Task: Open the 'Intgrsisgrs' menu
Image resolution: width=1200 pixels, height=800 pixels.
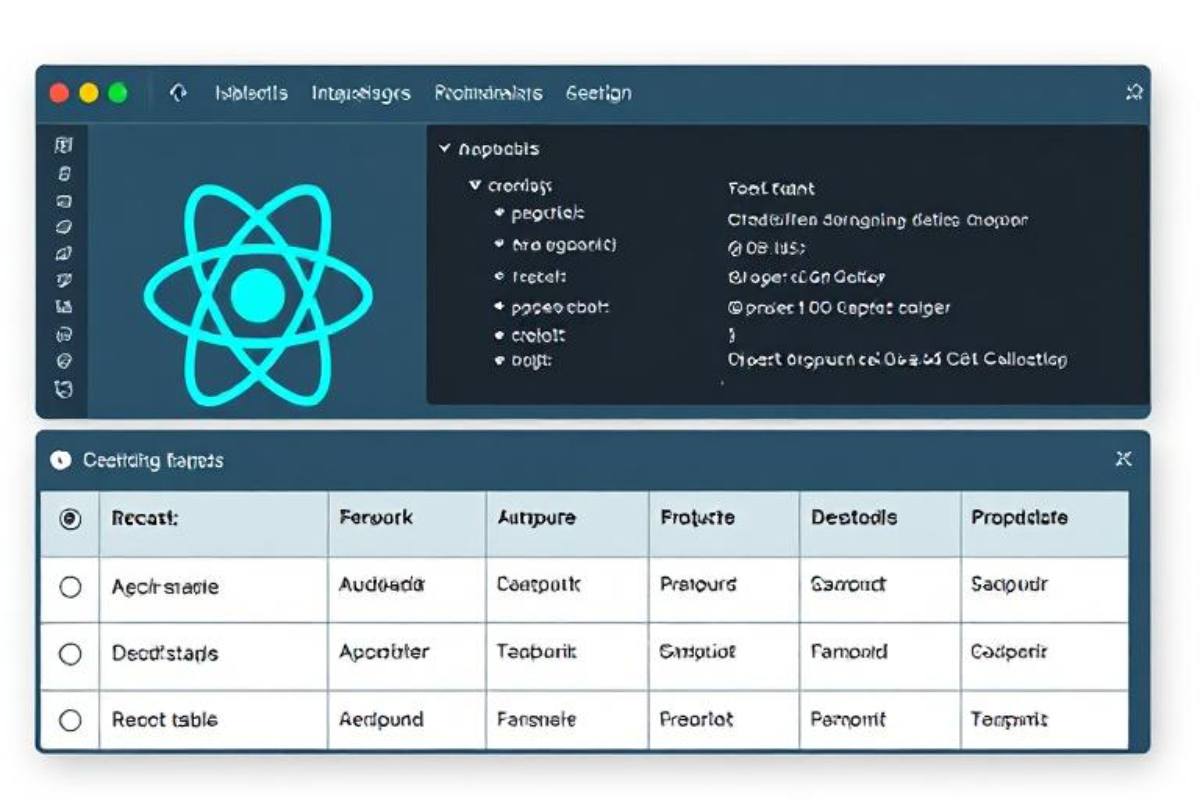Action: pyautogui.click(x=361, y=93)
